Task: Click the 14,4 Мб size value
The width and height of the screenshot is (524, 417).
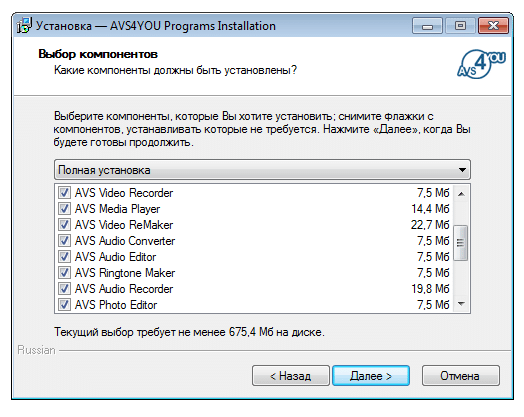Action: point(430,209)
